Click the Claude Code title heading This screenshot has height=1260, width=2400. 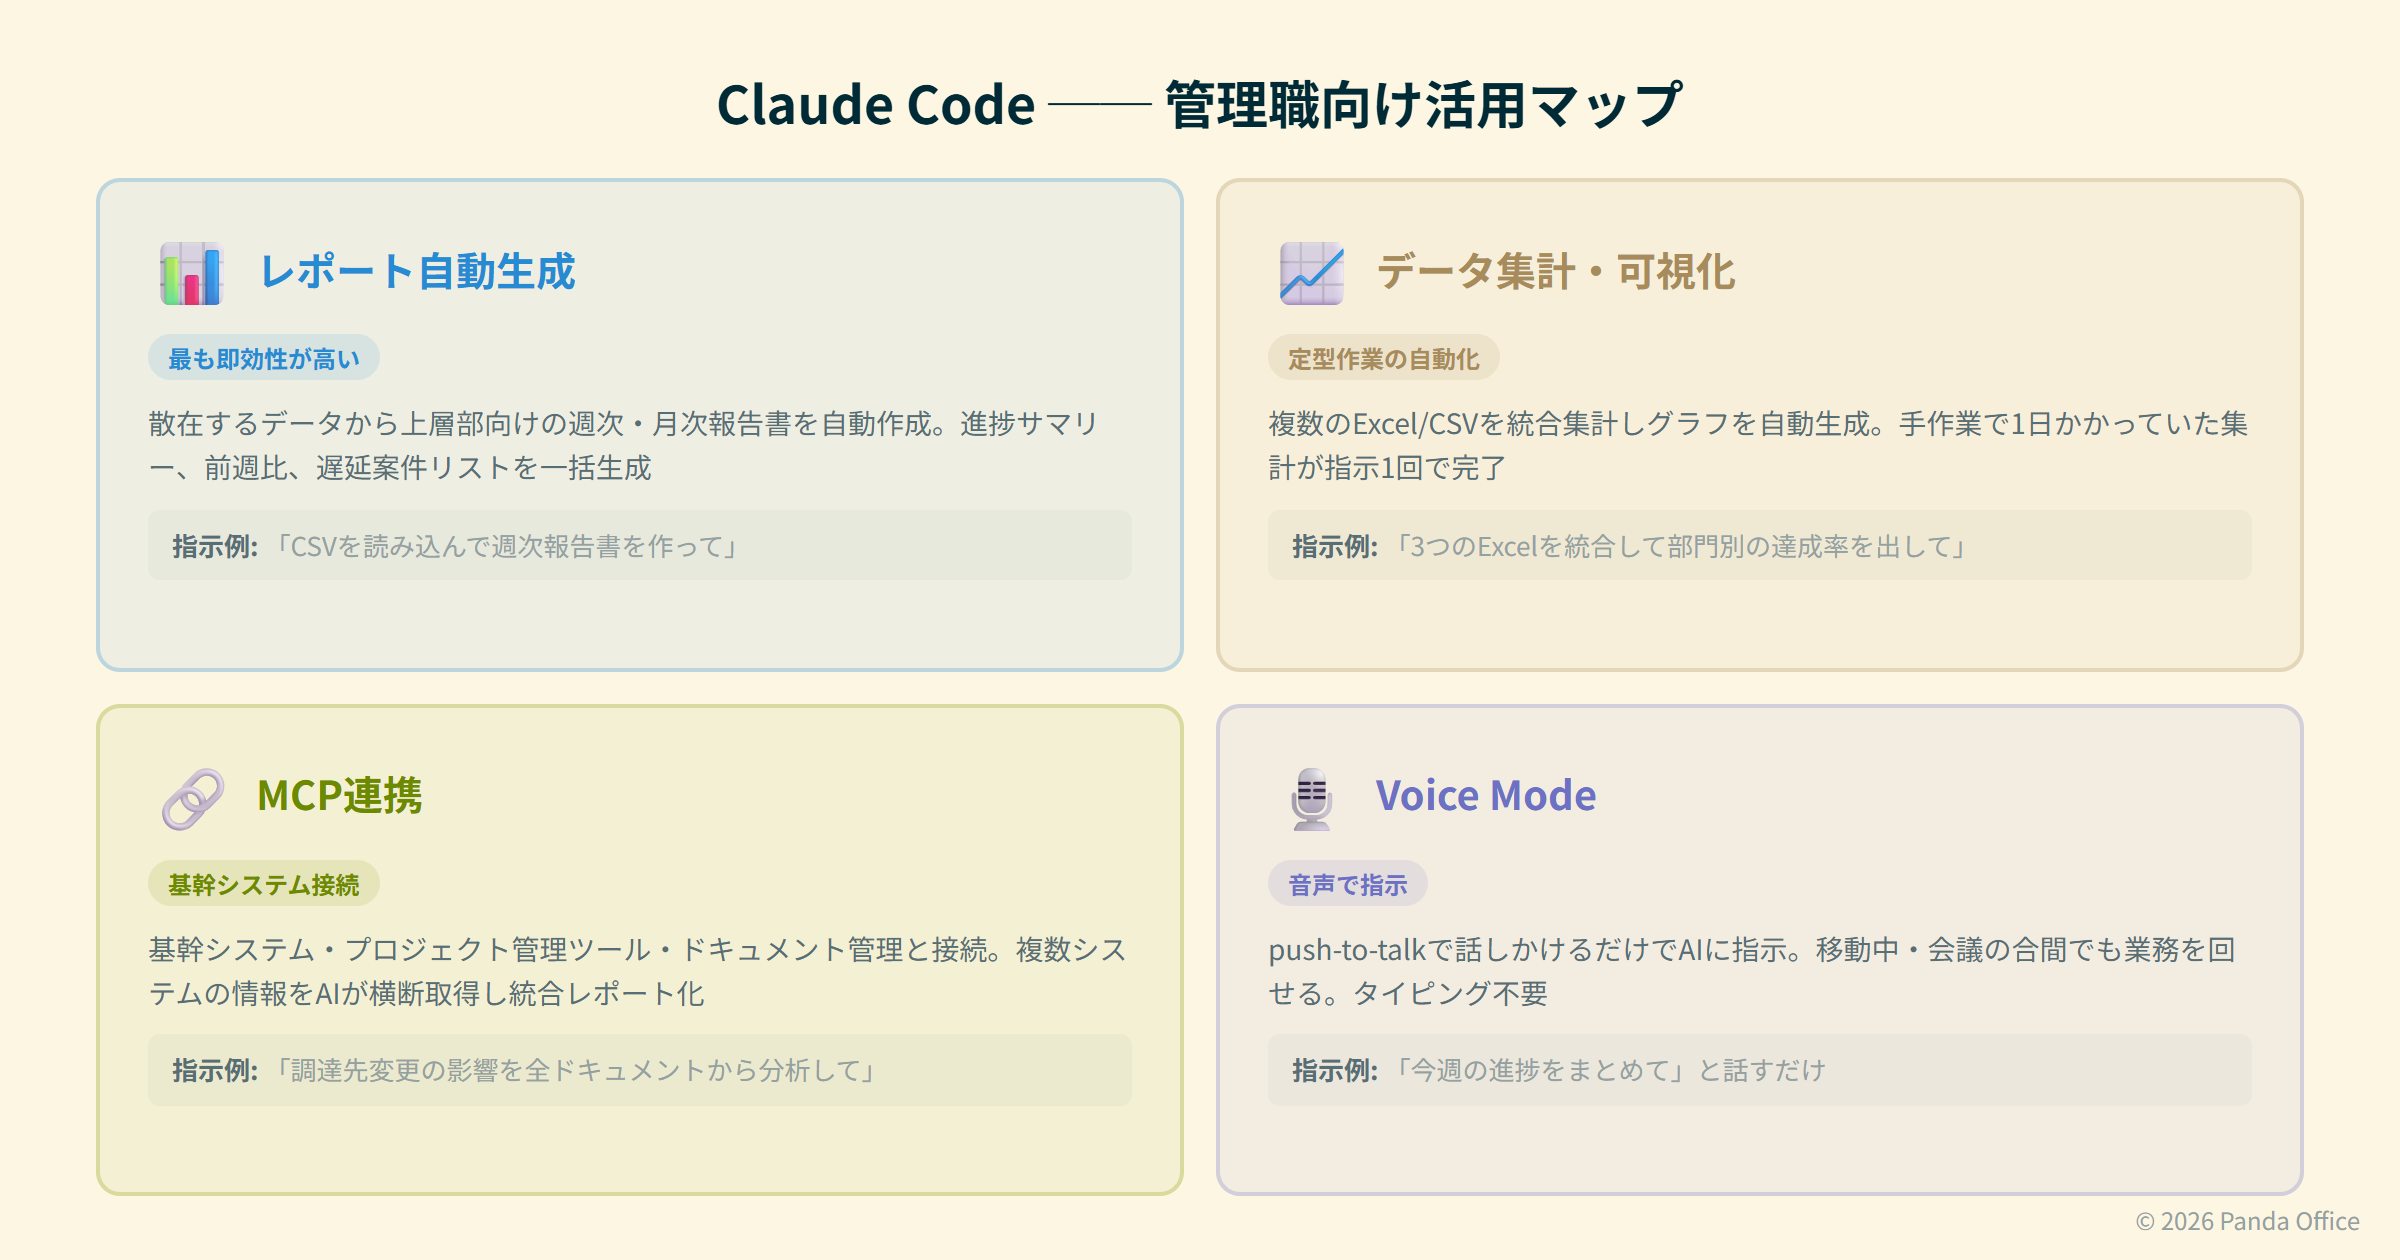(x=1200, y=103)
